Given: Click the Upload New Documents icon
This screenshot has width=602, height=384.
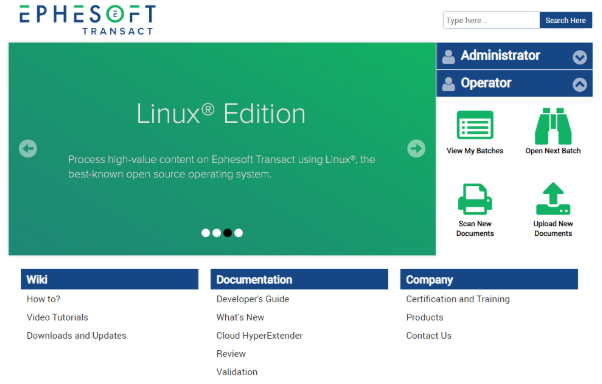Looking at the screenshot, I should coord(553,199).
